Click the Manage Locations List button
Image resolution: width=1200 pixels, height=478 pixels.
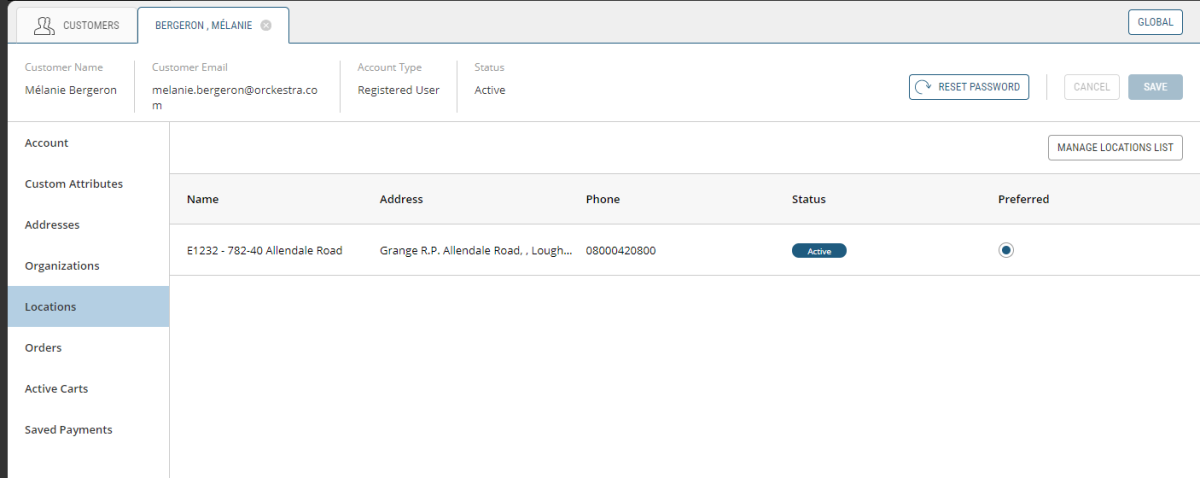point(1115,148)
